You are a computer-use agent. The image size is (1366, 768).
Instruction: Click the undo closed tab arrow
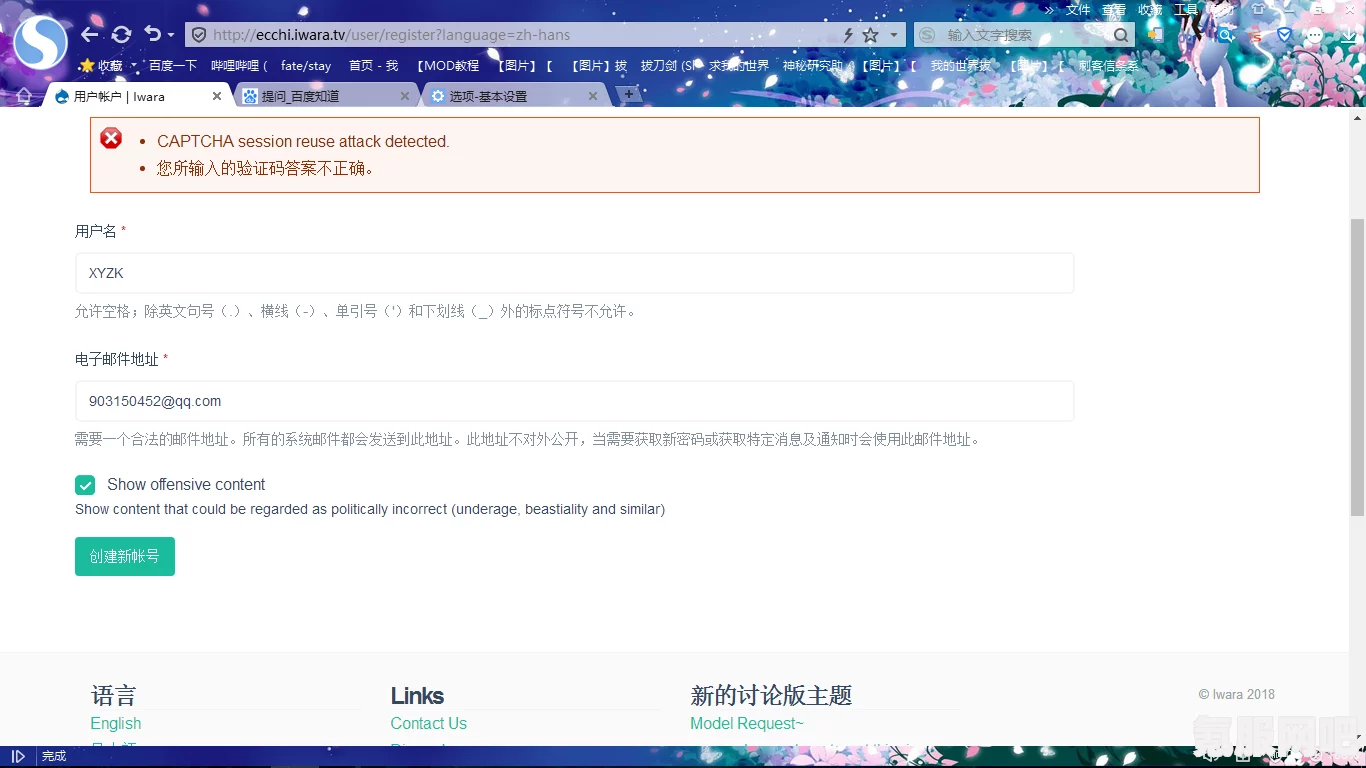coord(152,35)
